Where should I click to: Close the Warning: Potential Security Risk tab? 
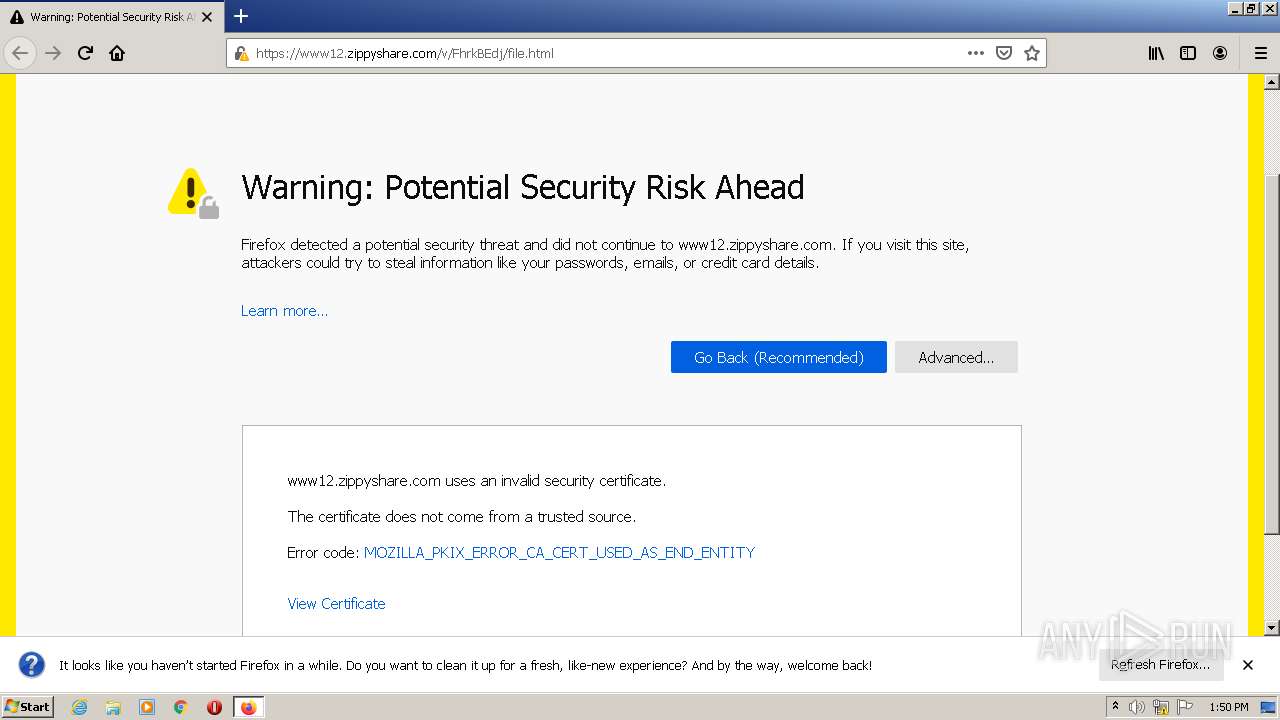[x=207, y=17]
